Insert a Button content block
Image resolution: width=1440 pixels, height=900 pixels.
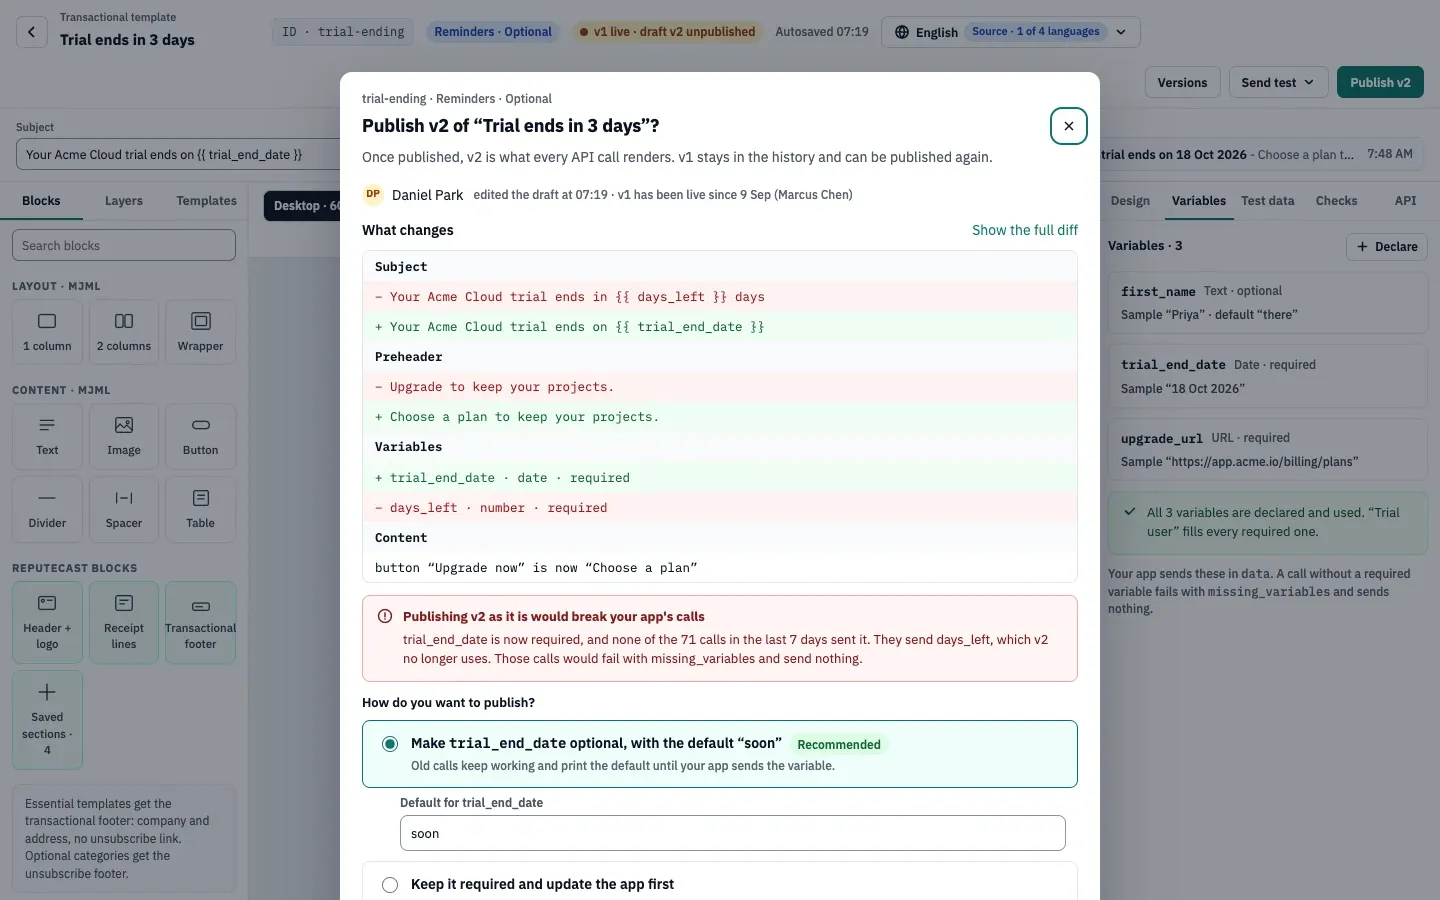coord(200,436)
